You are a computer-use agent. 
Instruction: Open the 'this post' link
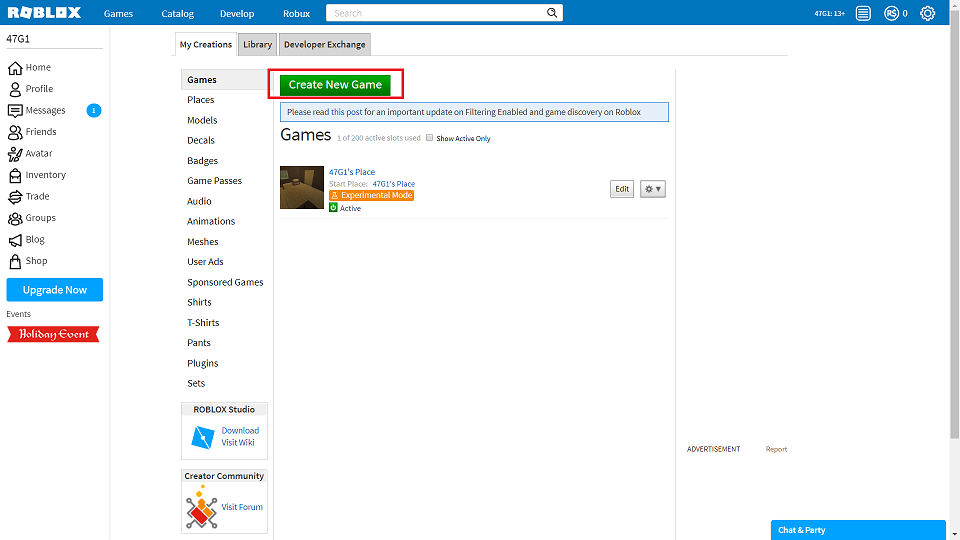347,112
